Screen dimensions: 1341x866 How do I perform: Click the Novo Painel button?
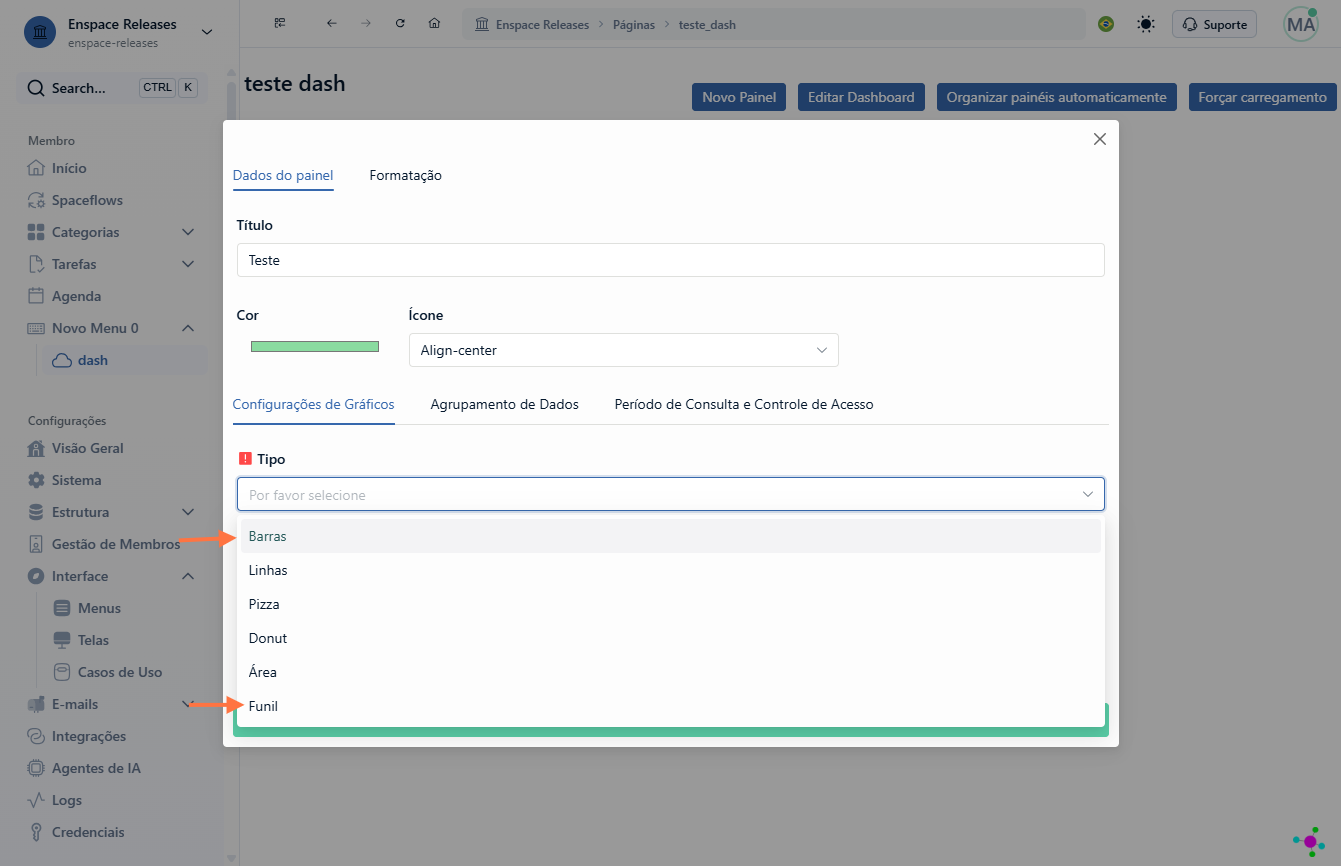click(x=739, y=97)
